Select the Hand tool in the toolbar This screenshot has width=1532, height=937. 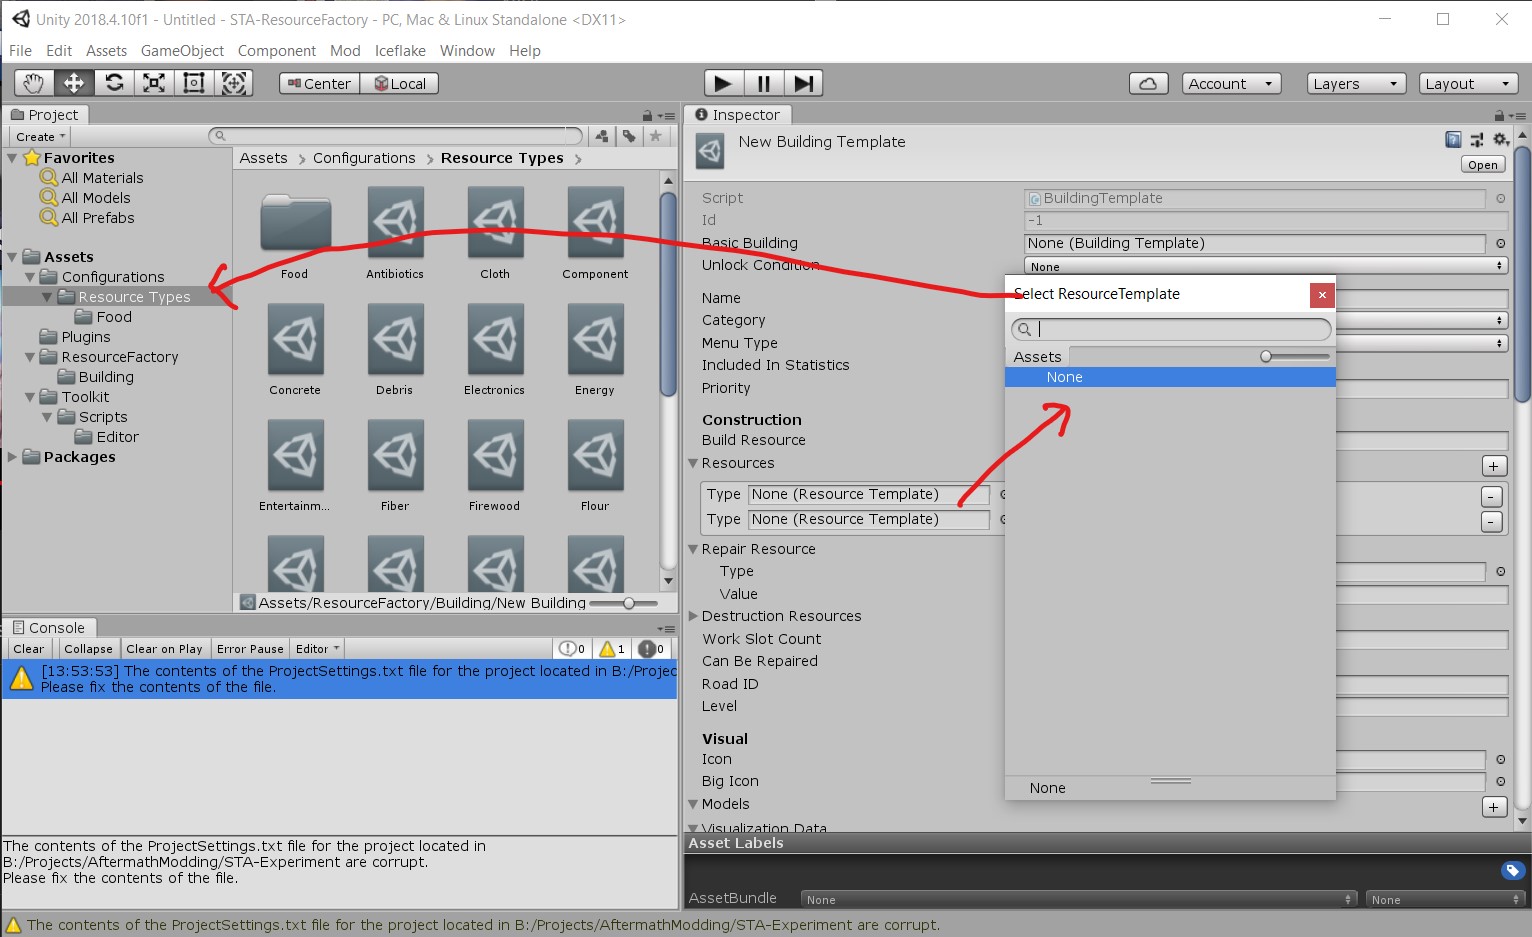tap(34, 83)
